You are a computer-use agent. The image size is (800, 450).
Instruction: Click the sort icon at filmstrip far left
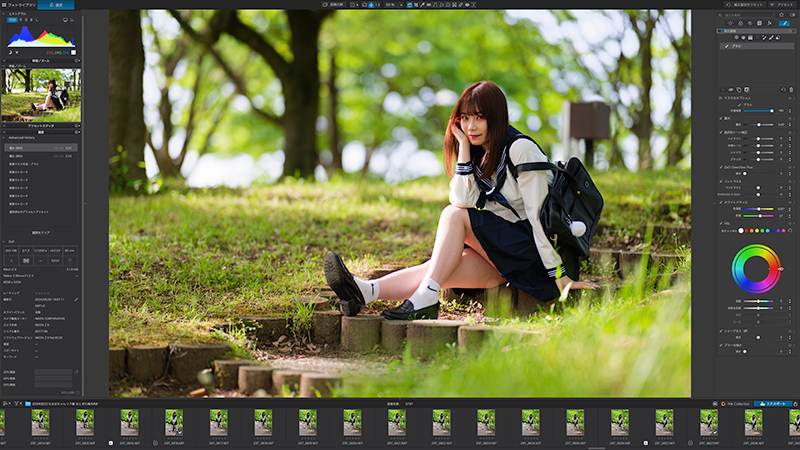[5, 404]
